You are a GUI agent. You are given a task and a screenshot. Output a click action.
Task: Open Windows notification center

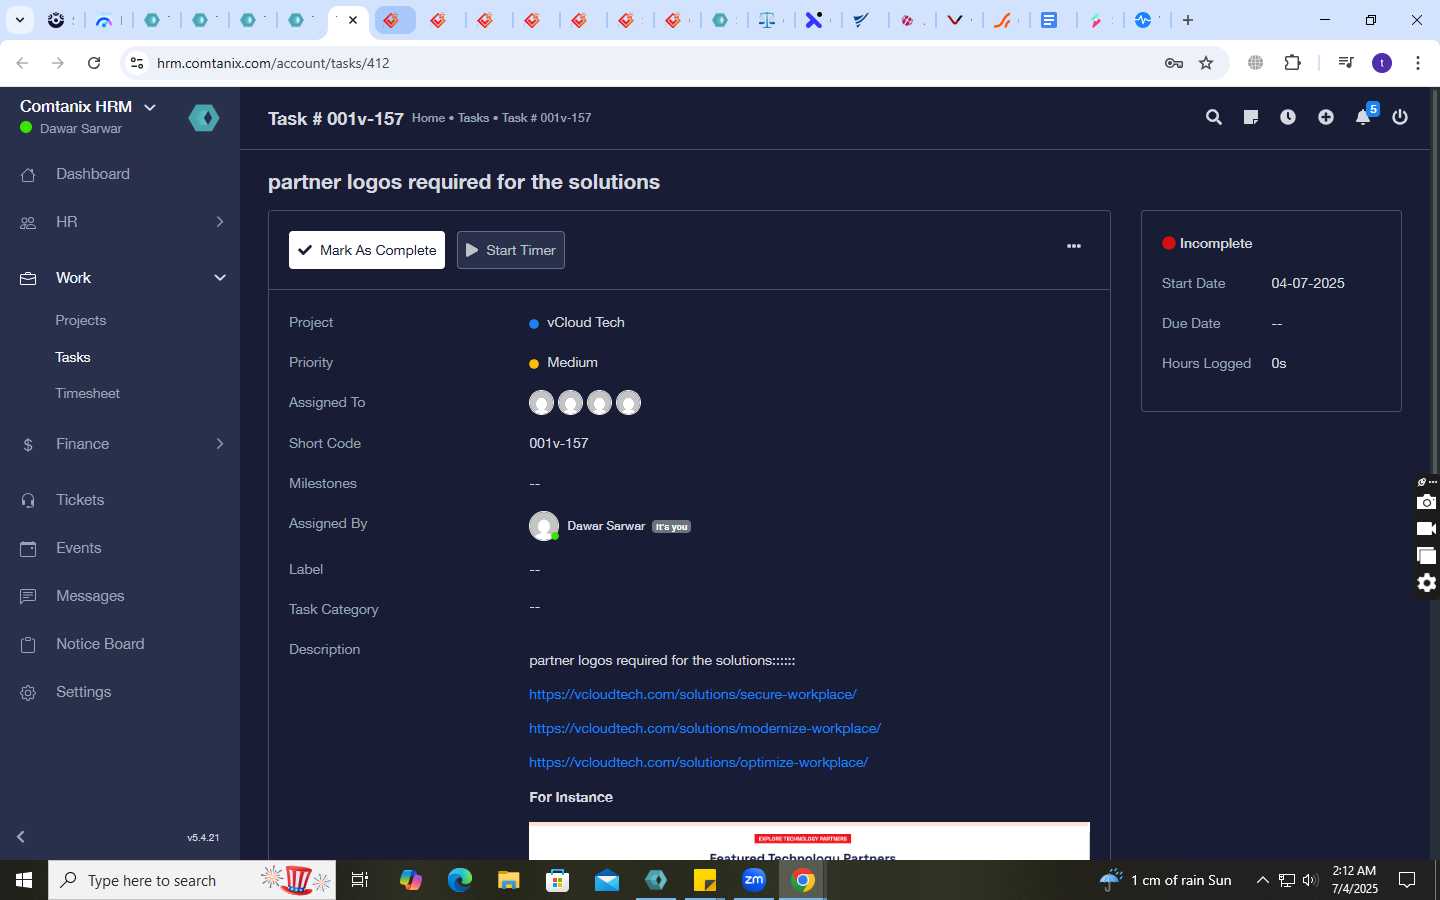click(1407, 880)
